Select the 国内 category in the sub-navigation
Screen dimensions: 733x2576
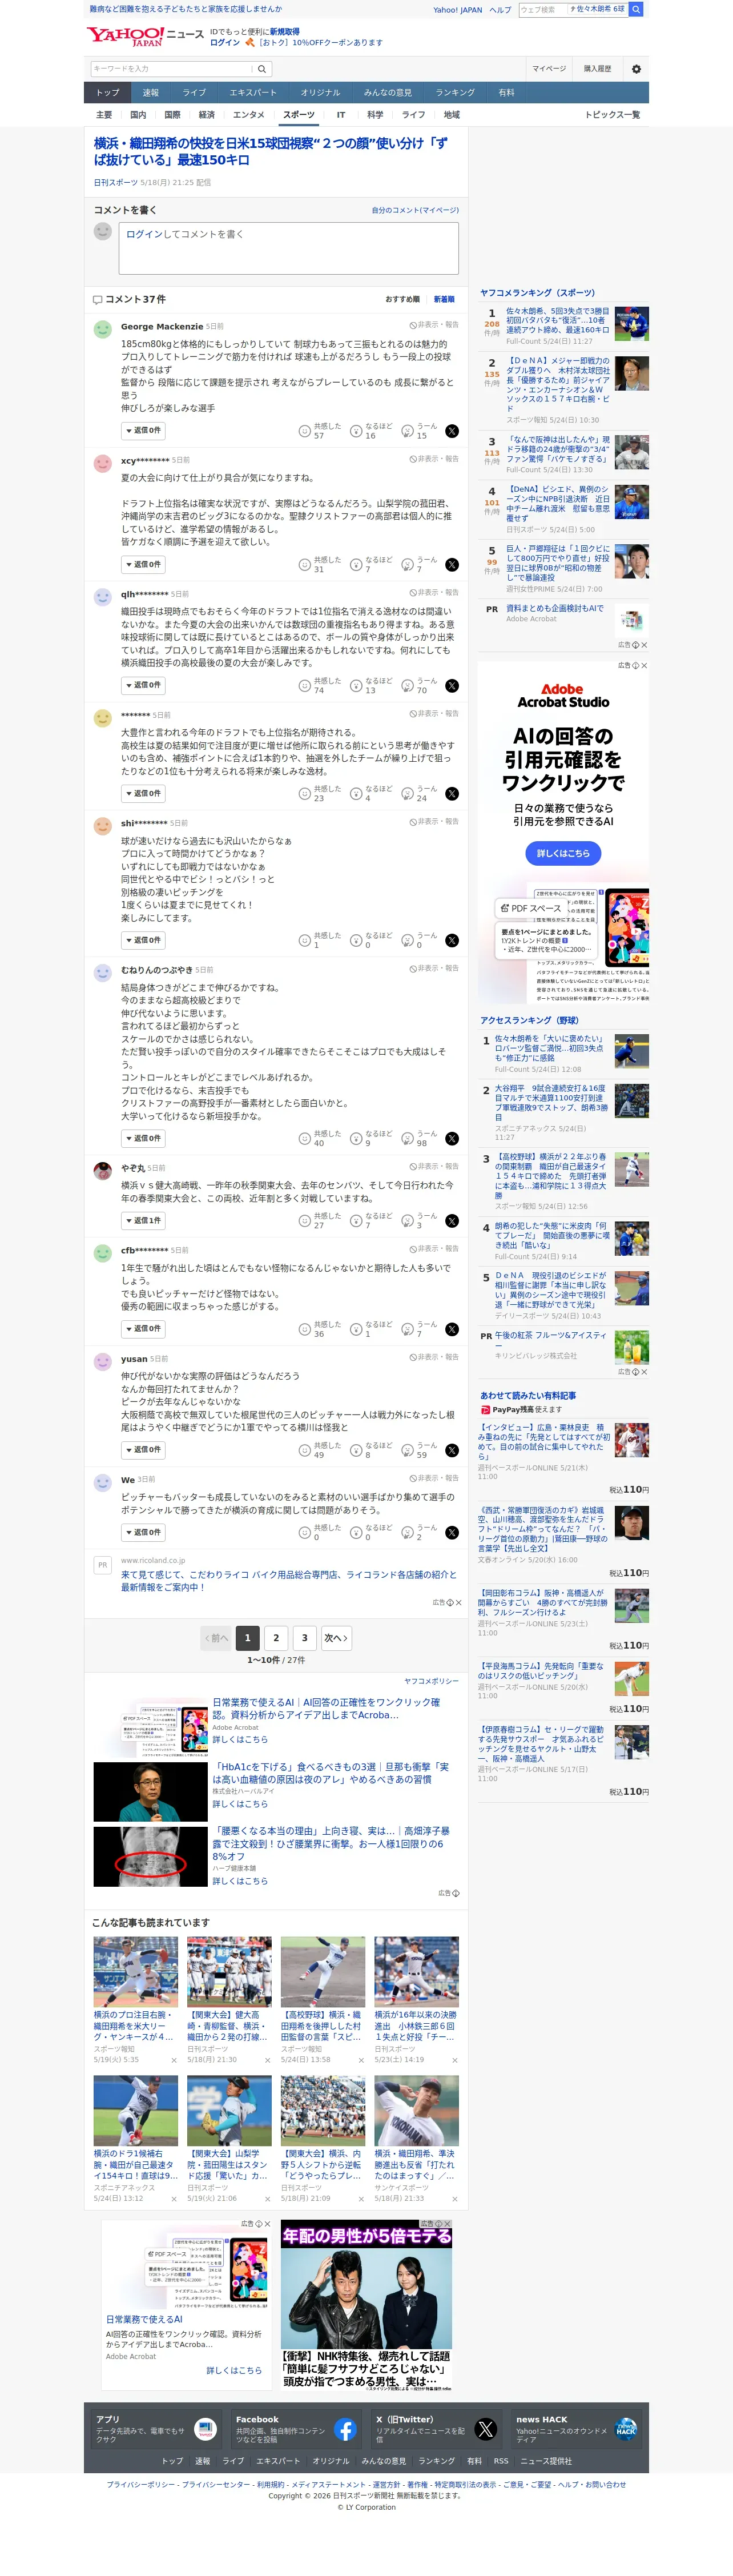138,115
